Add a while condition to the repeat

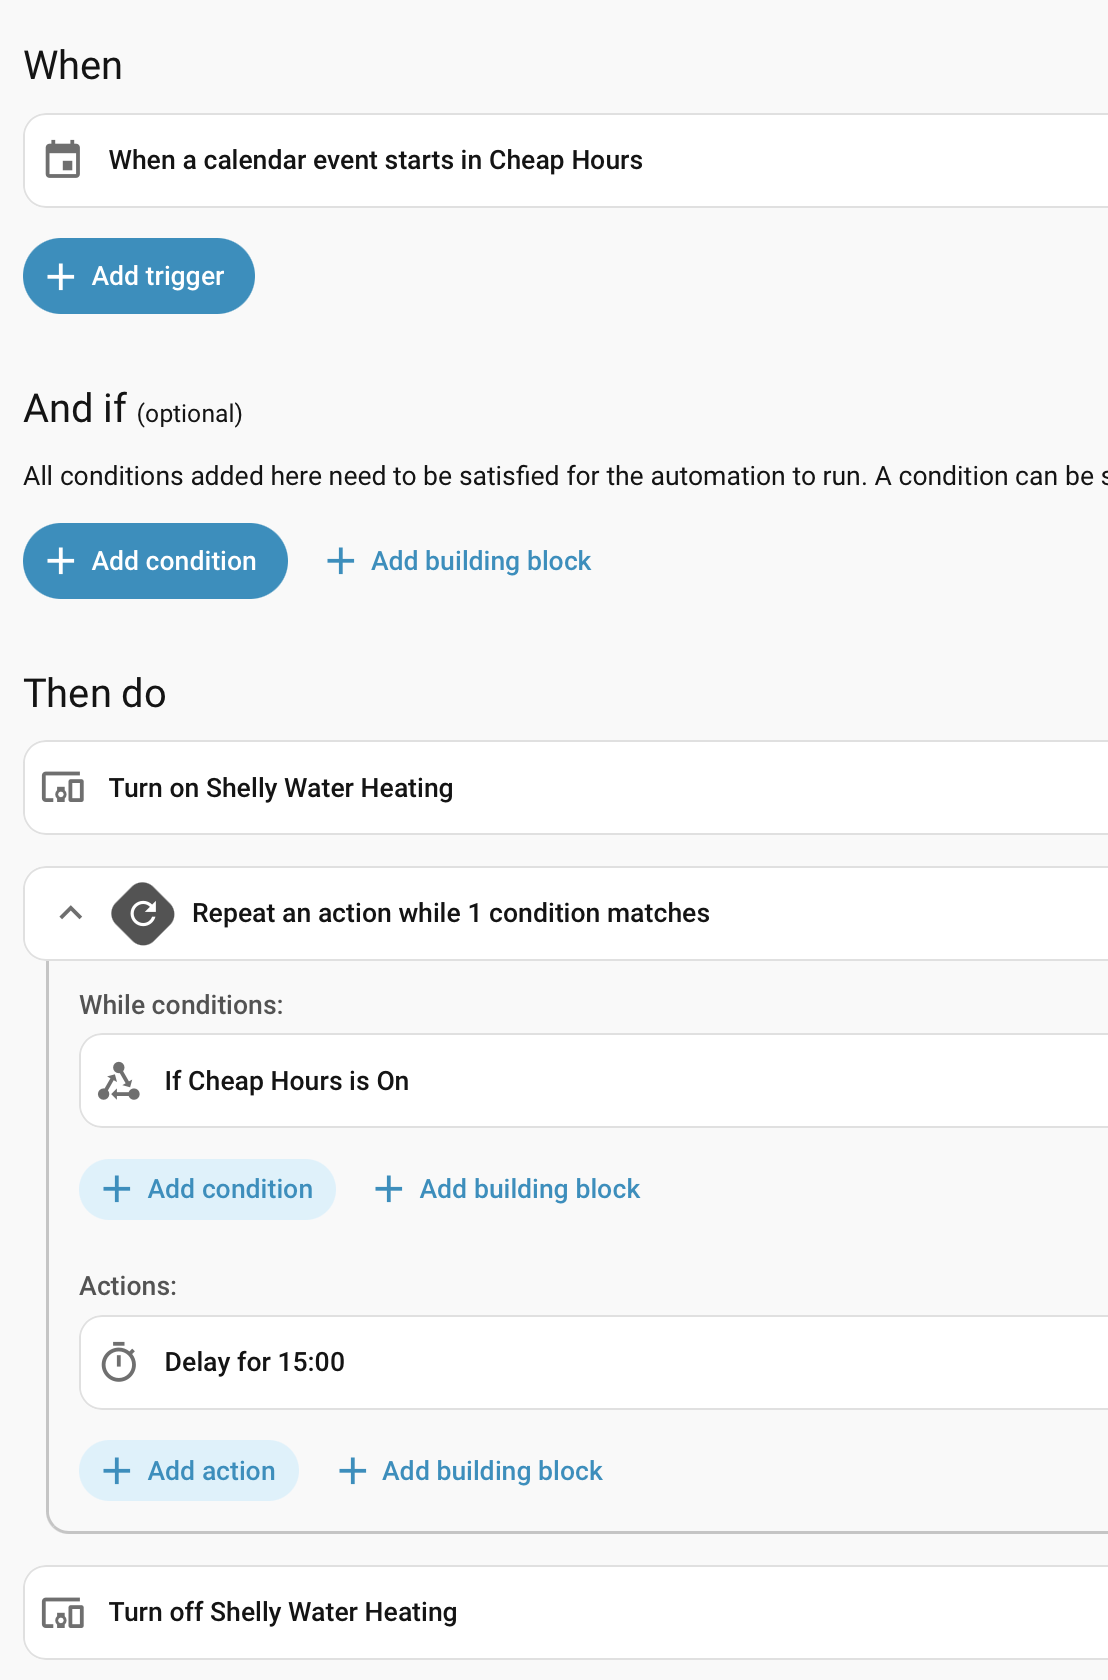(x=207, y=1189)
